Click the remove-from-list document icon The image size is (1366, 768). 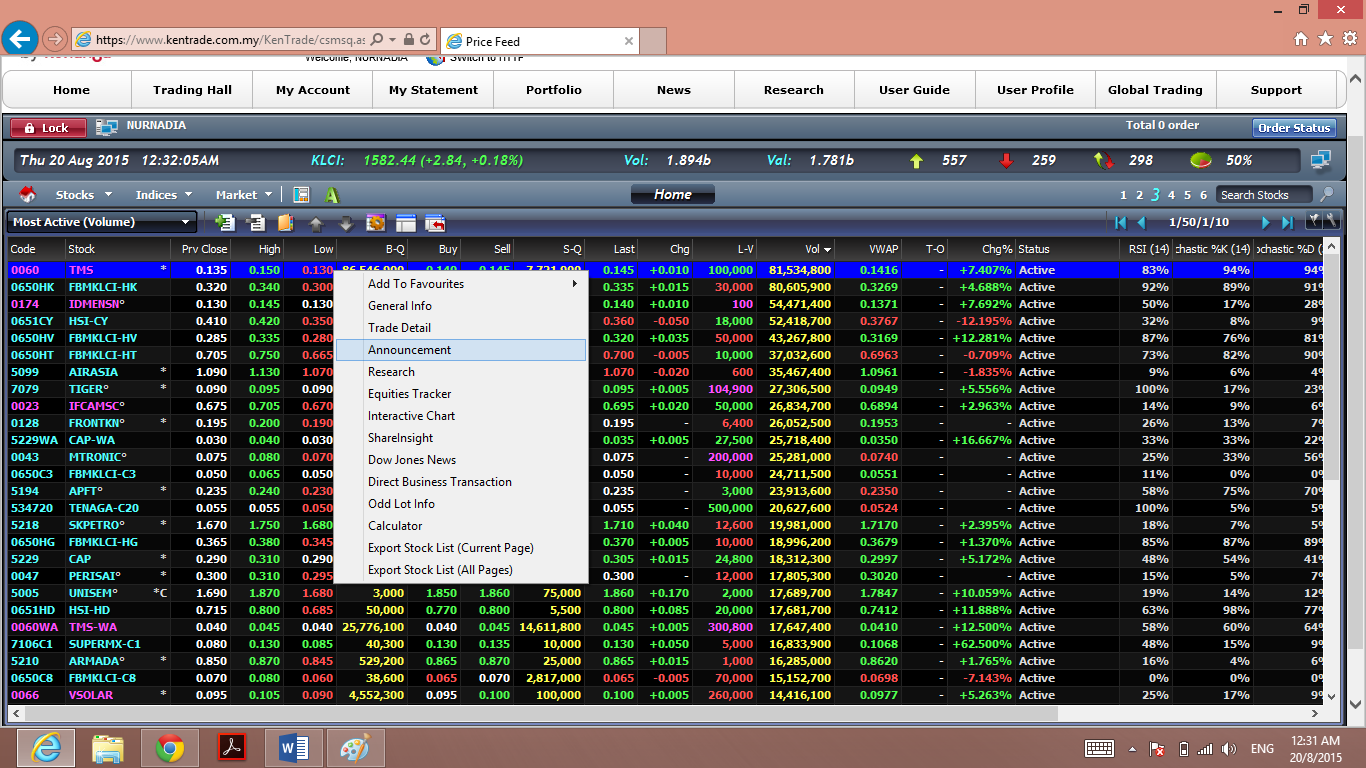click(x=256, y=223)
